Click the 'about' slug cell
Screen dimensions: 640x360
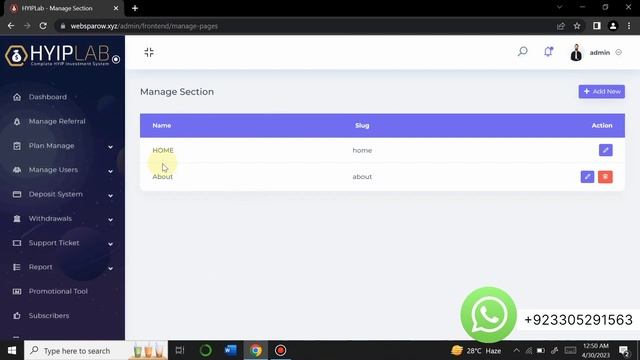(362, 177)
